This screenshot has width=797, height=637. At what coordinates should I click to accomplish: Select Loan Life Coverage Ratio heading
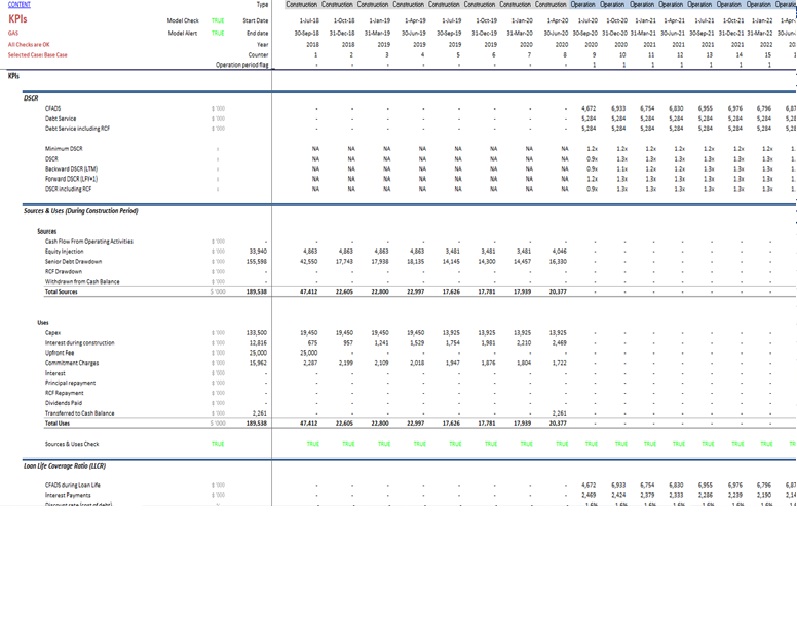(65, 466)
